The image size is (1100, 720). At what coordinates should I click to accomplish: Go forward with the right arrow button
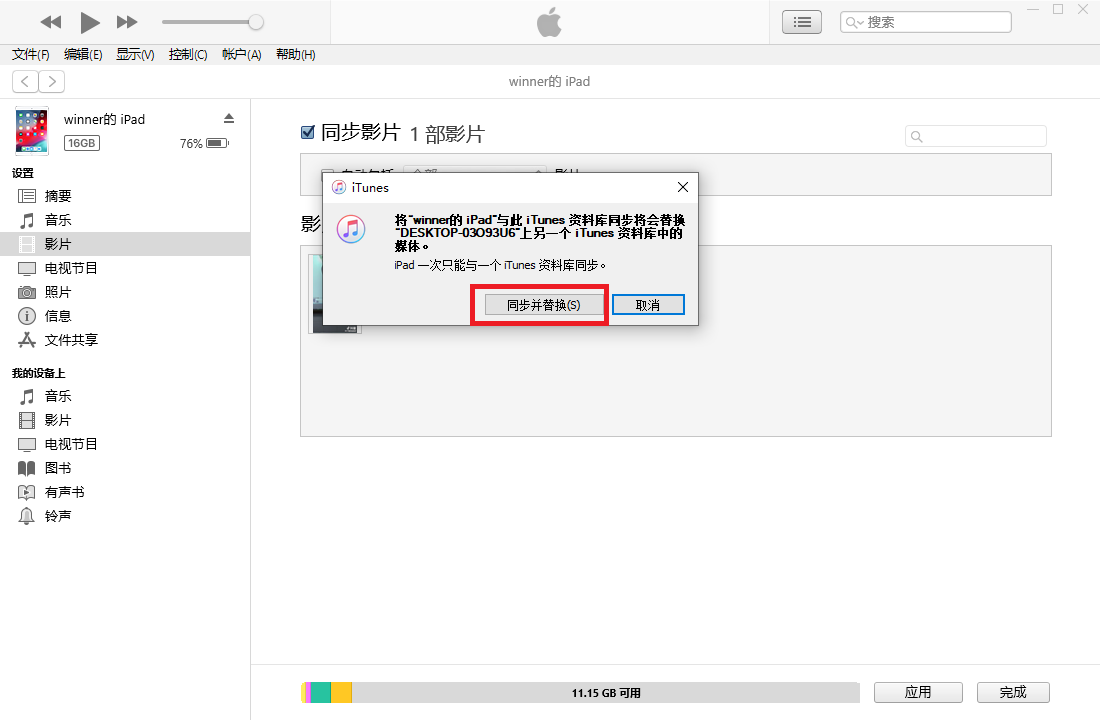click(x=52, y=81)
